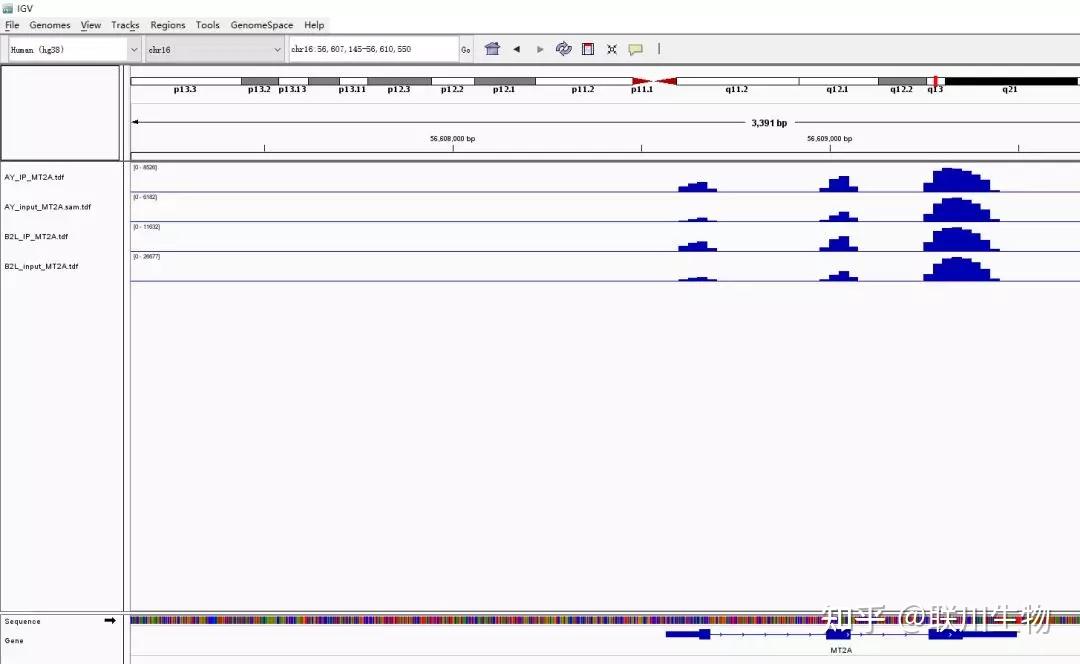
Task: Open the GenomeSpace menu
Action: 262,25
